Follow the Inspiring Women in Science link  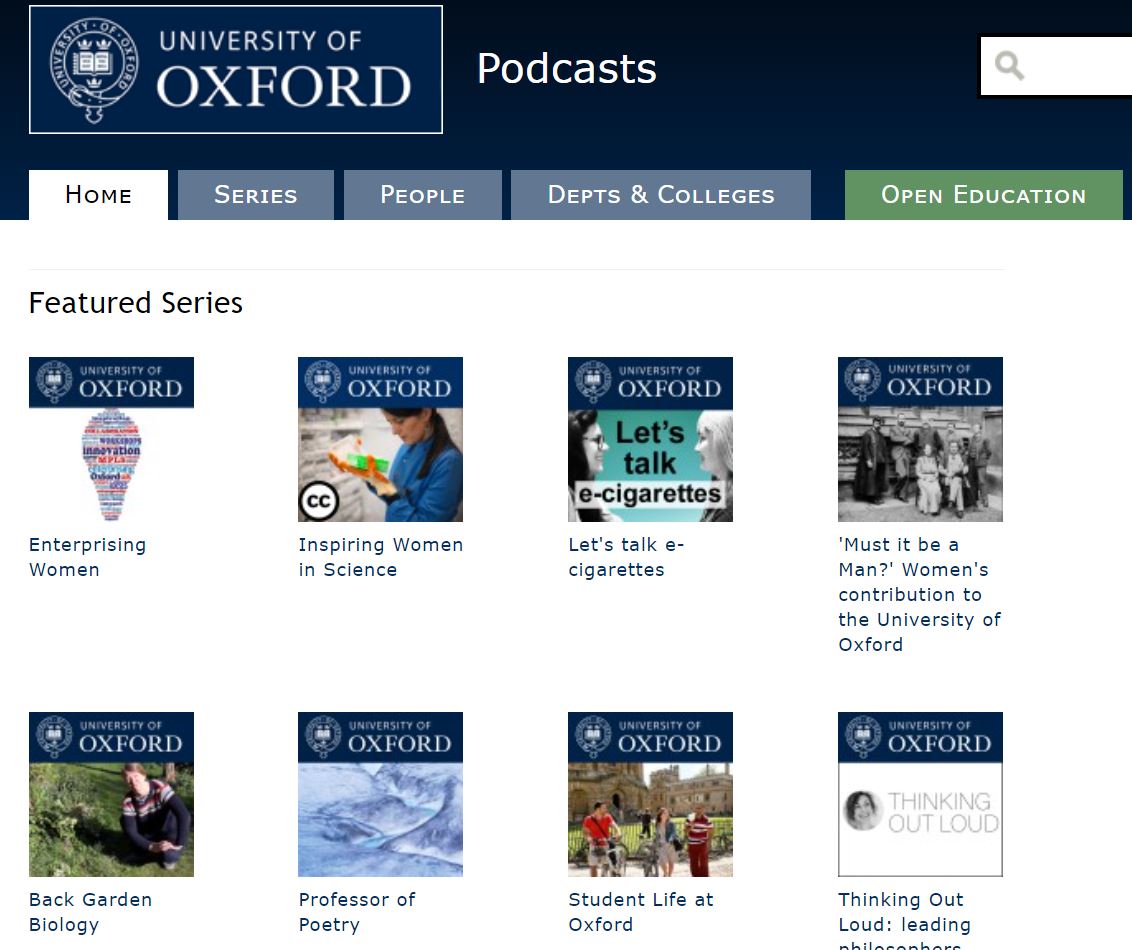point(380,557)
